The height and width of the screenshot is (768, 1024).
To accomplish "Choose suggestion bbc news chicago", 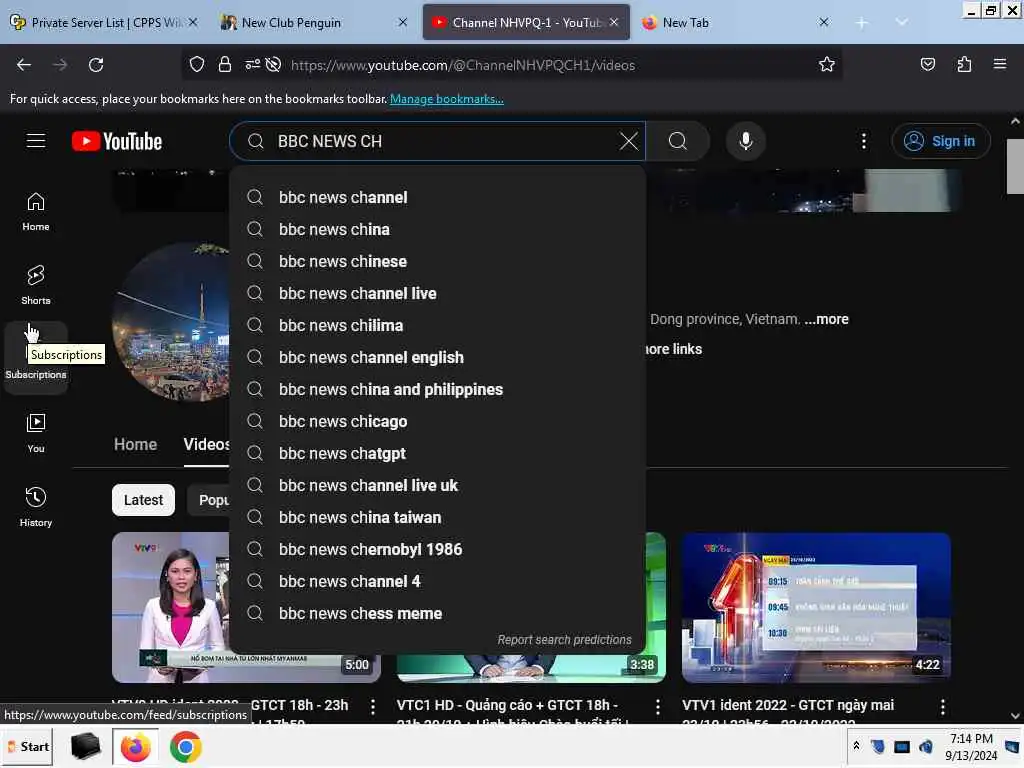I will (438, 421).
